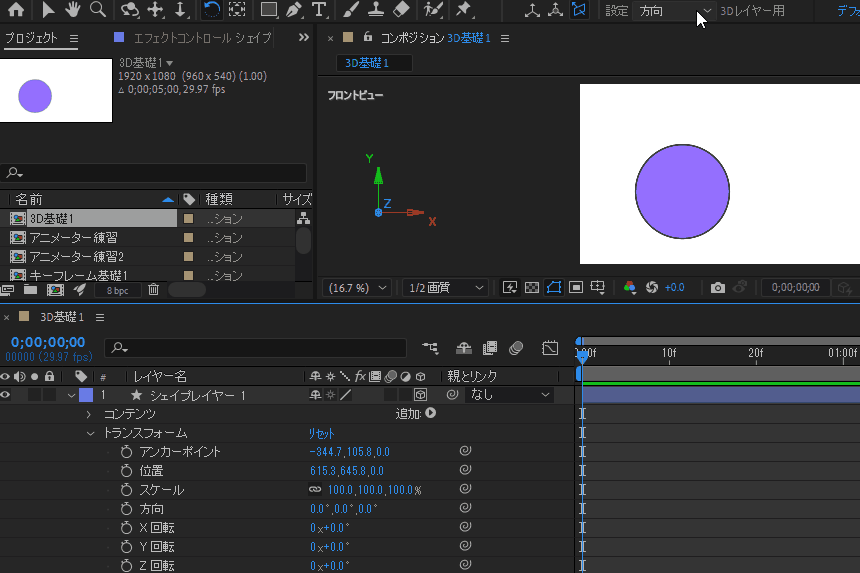Hide shape layer 1 with eye icon
The height and width of the screenshot is (573, 860).
coord(5,395)
